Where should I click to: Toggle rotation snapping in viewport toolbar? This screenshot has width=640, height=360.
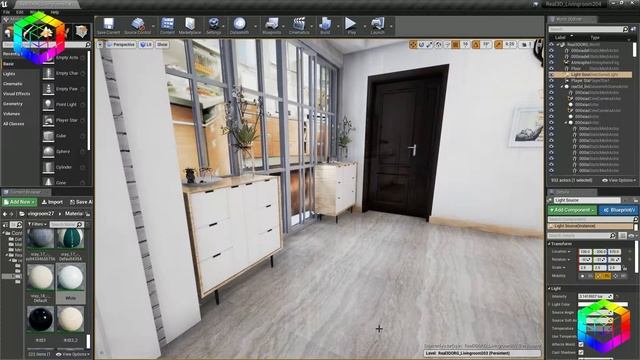[476, 44]
